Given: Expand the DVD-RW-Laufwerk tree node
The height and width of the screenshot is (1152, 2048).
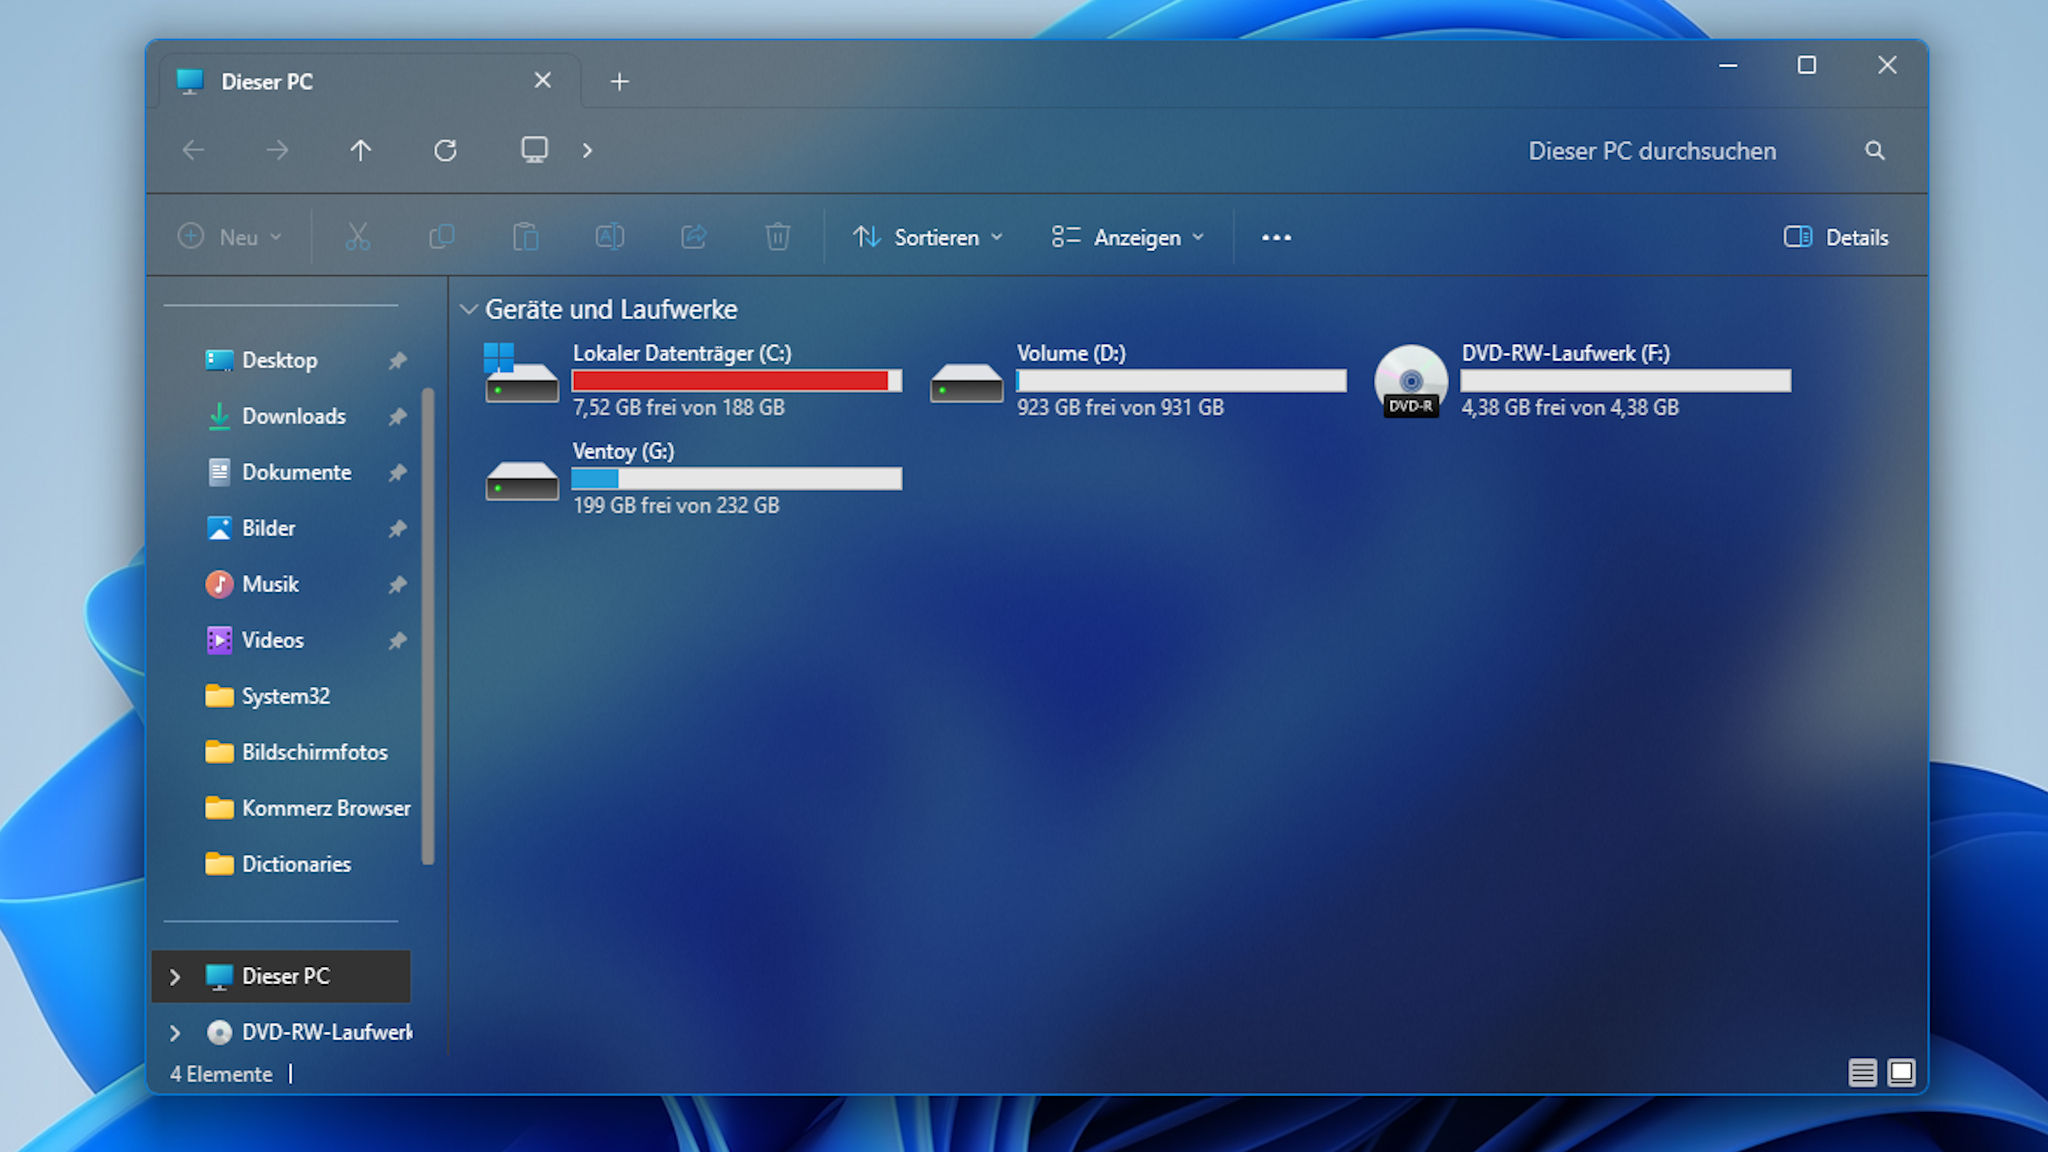Looking at the screenshot, I should [x=175, y=1032].
